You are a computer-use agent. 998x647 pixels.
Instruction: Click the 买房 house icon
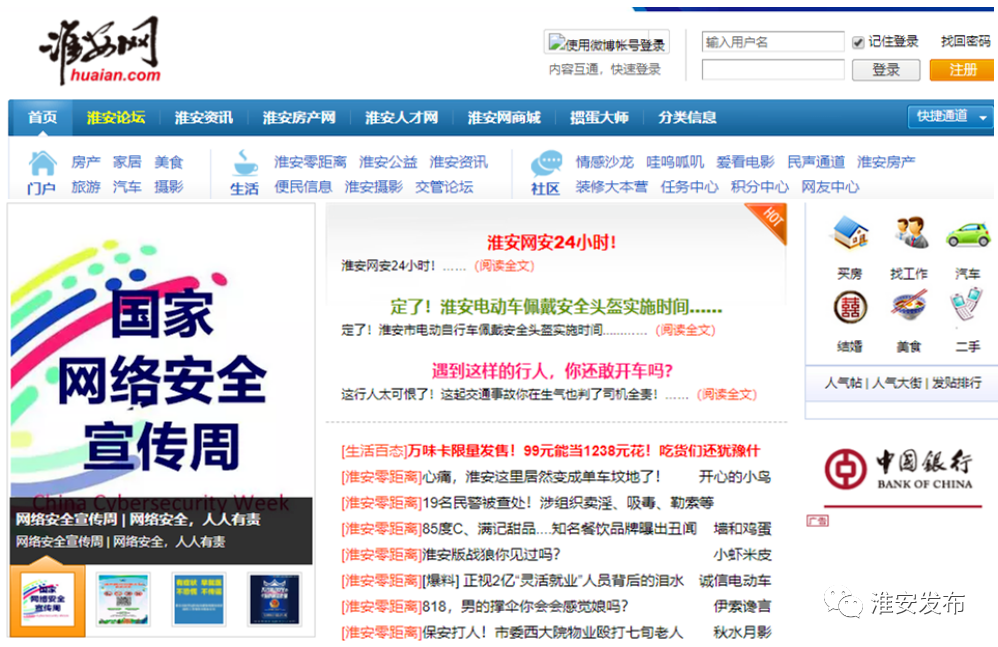click(x=850, y=233)
